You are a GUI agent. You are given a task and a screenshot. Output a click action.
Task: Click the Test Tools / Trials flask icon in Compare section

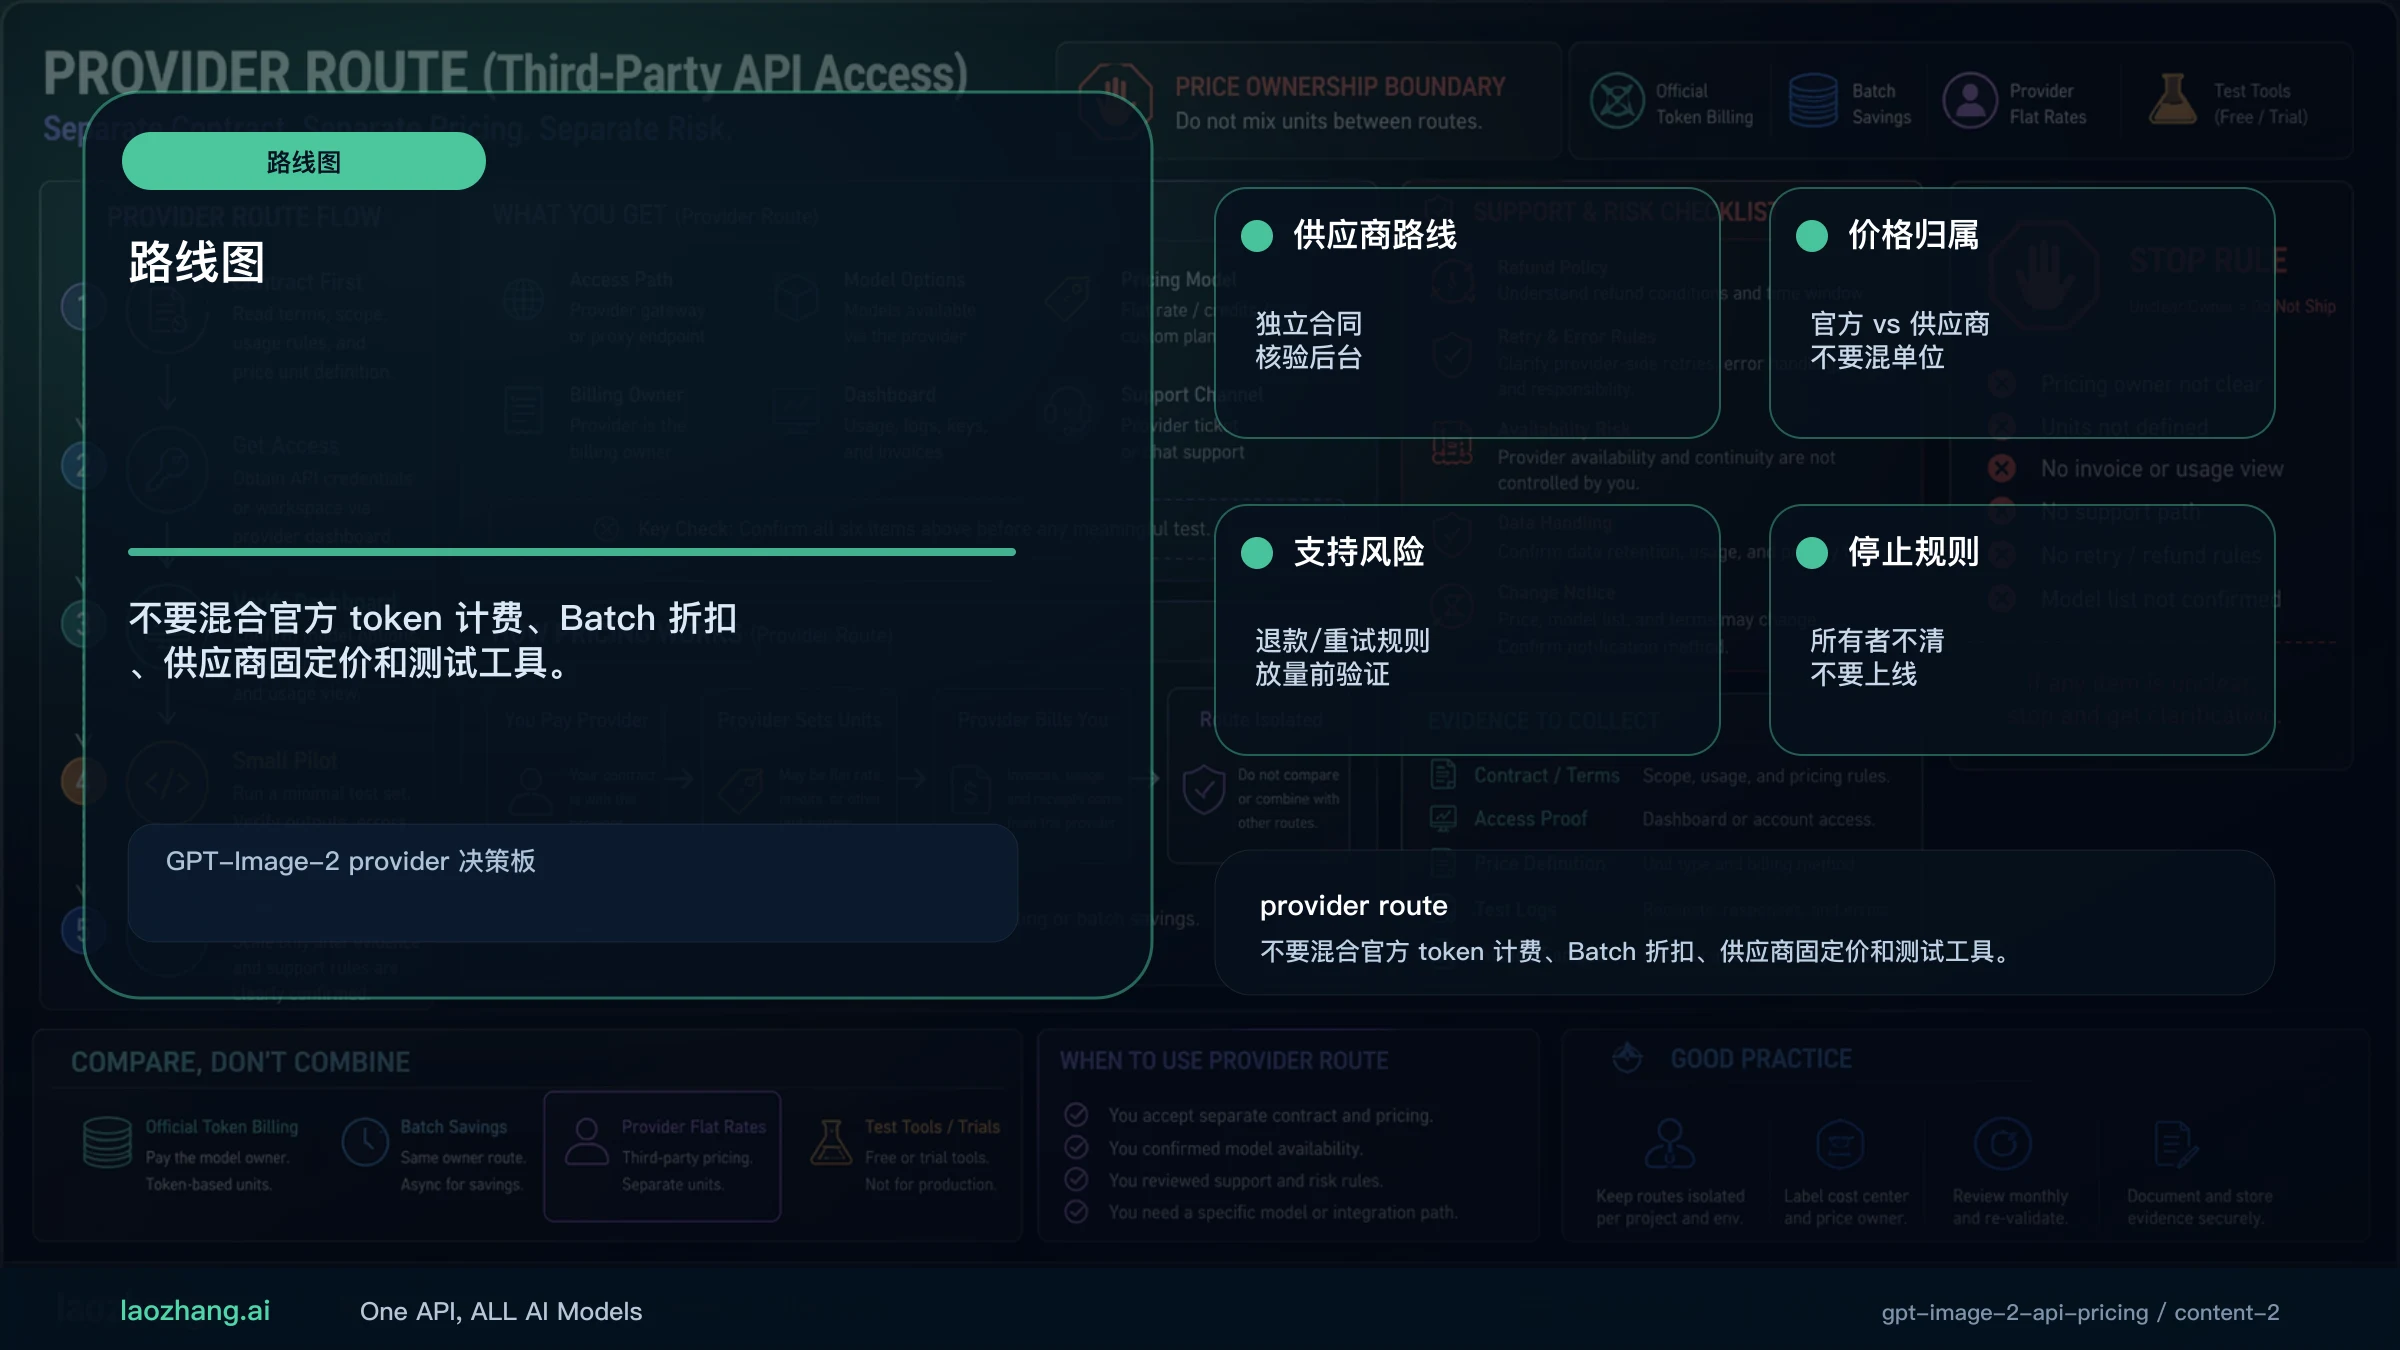point(831,1142)
